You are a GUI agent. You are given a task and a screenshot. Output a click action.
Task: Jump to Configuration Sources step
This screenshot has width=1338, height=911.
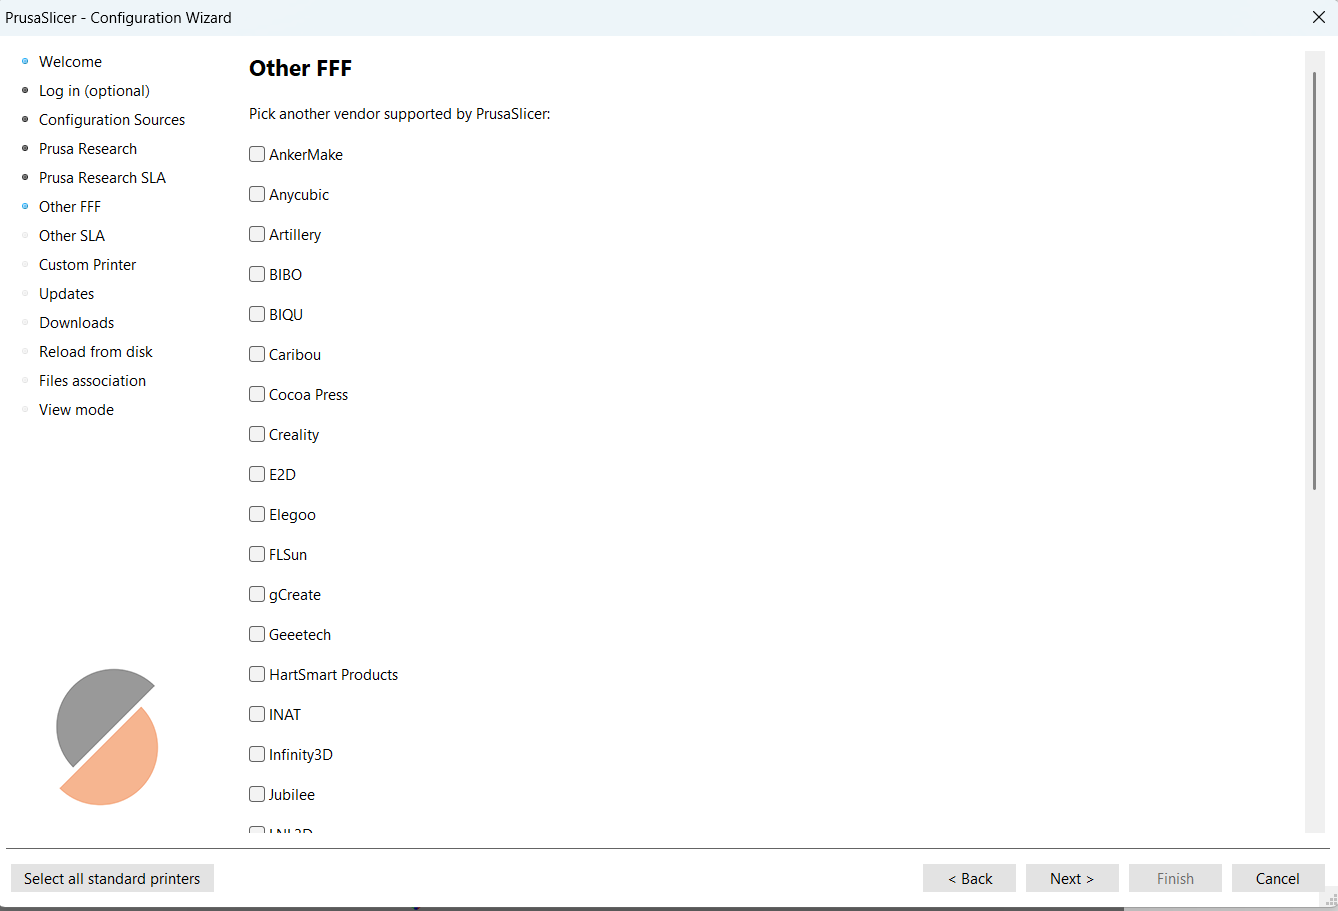(x=112, y=120)
